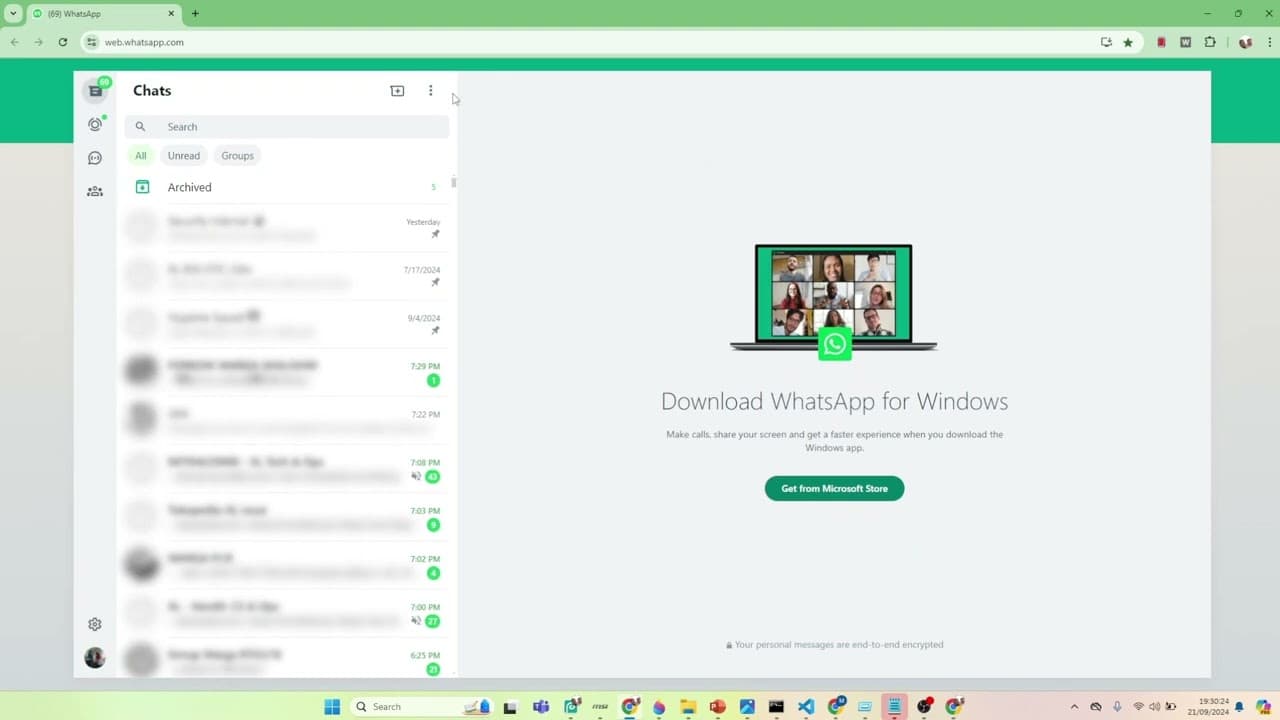Open PowerPoint from the taskbar

pos(717,707)
